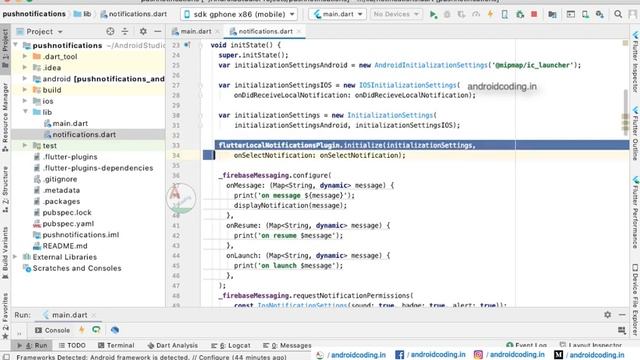The image size is (640, 360).
Task: Collapse the pushnotifications project root
Action: pyautogui.click(x=15, y=45)
